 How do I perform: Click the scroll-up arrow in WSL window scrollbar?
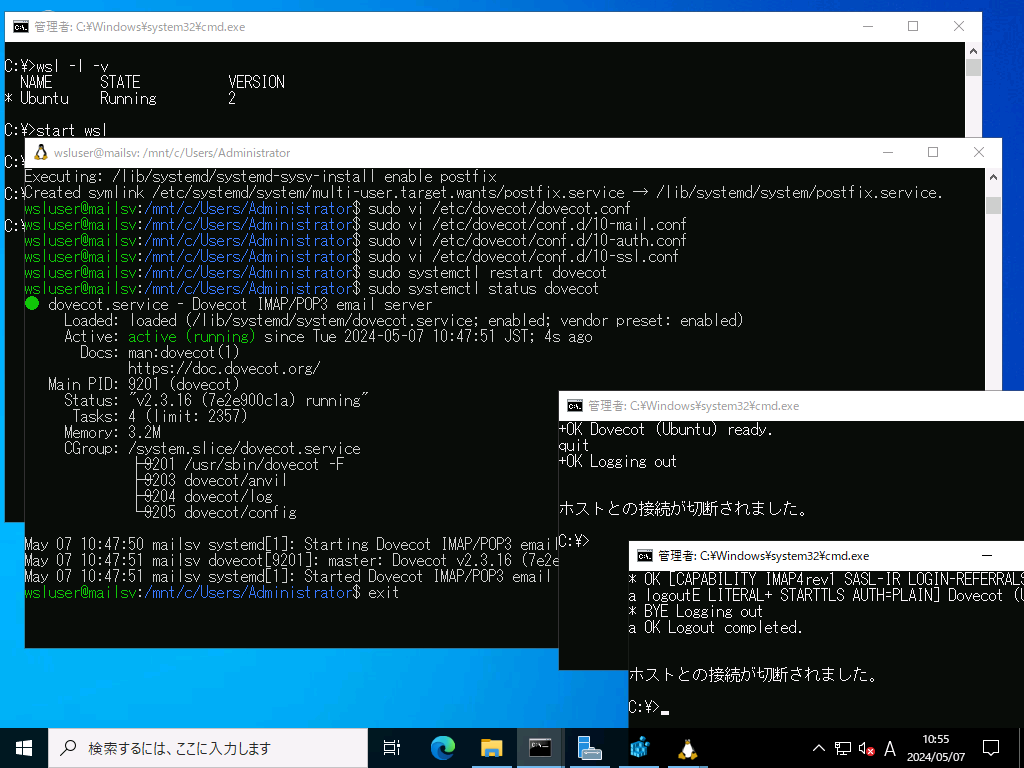[992, 177]
